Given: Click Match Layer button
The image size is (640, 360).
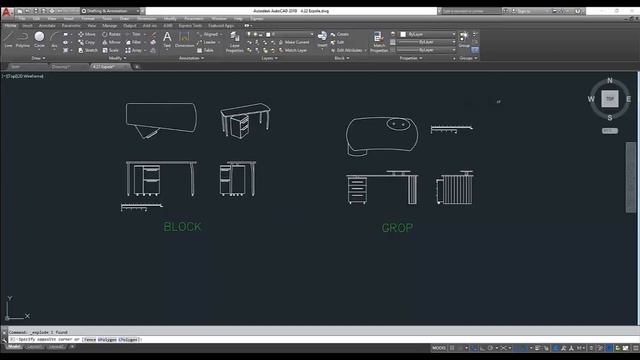Looking at the screenshot, I should [293, 50].
